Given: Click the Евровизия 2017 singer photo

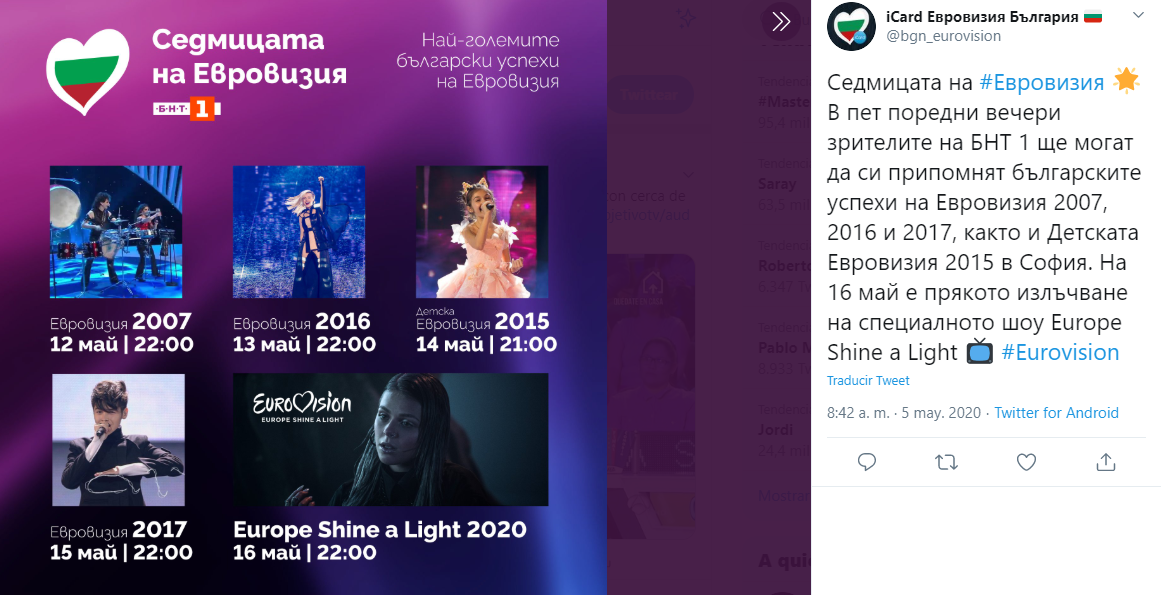Looking at the screenshot, I should [118, 440].
